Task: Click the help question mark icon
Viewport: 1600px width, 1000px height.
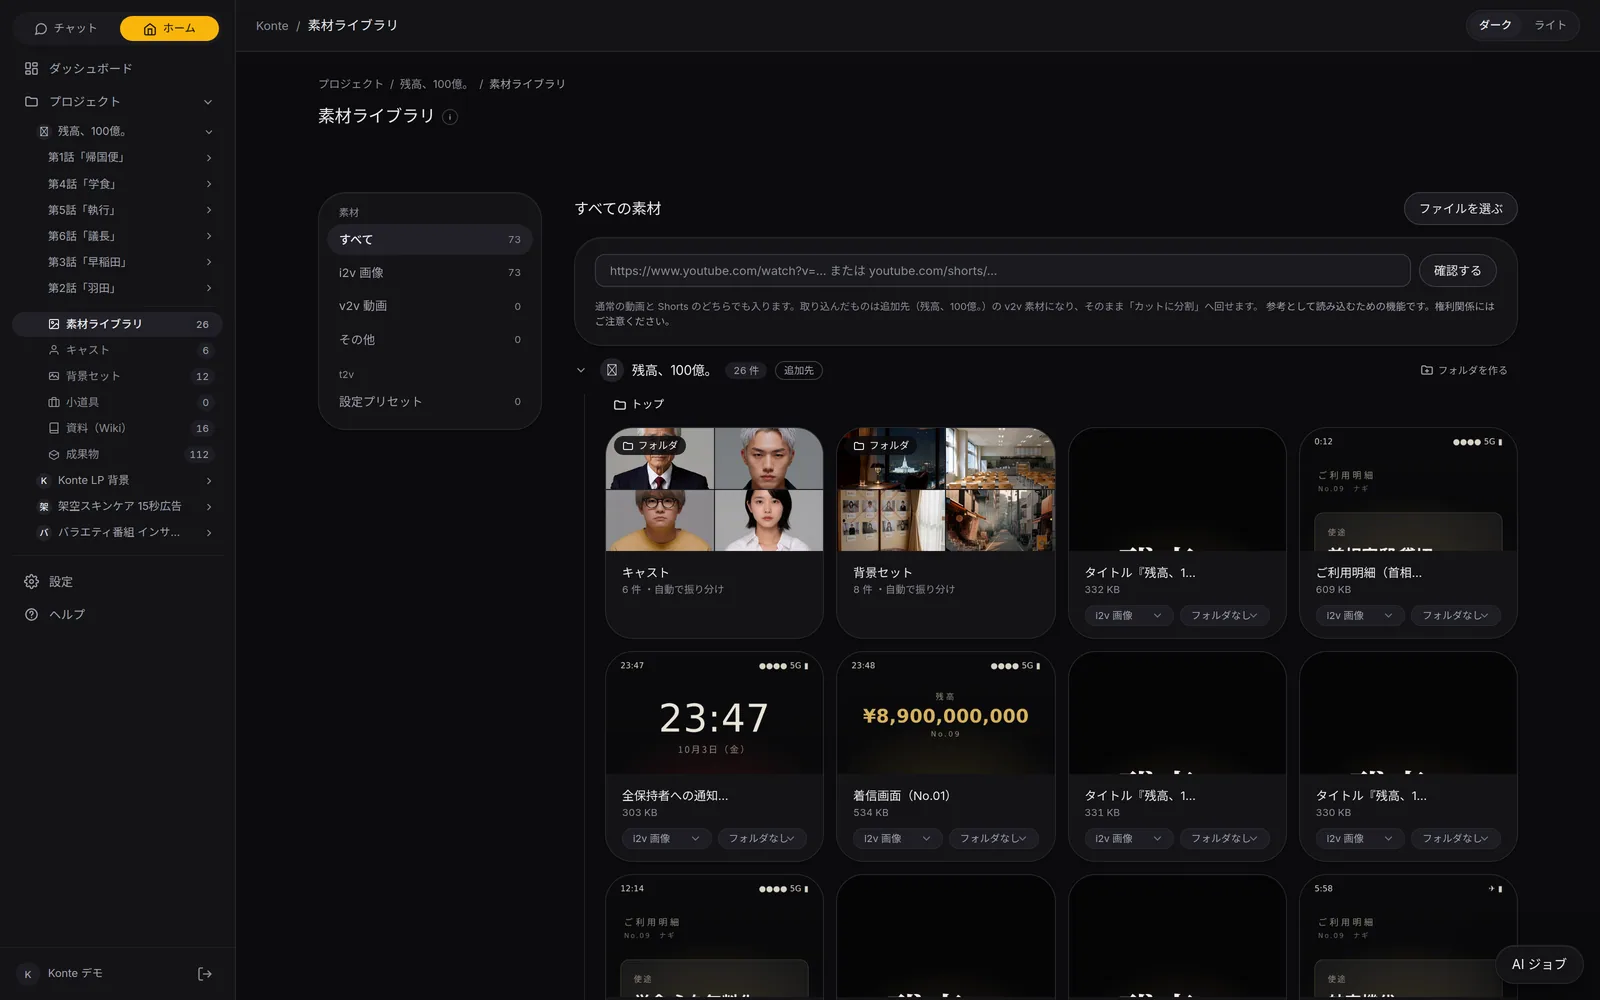Action: point(31,615)
